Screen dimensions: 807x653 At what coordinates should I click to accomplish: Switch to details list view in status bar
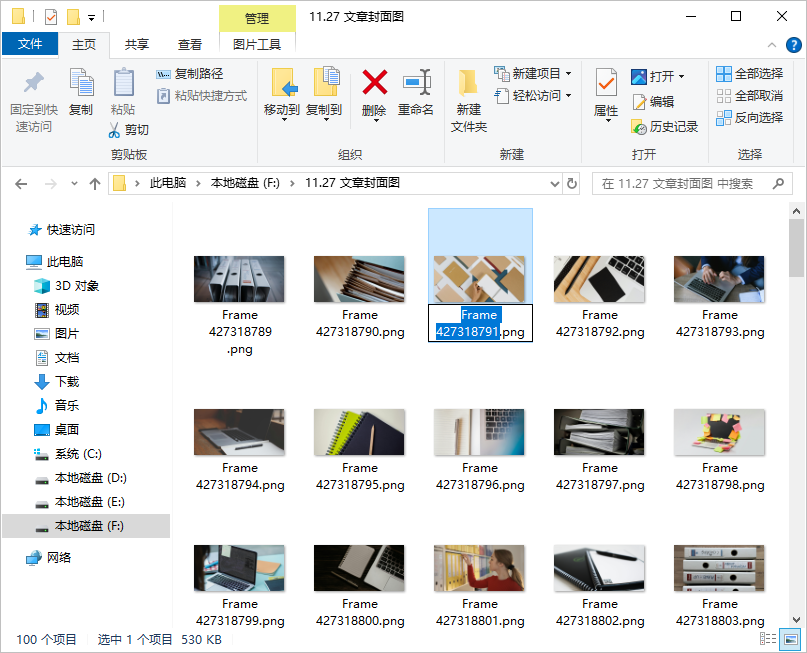click(768, 639)
